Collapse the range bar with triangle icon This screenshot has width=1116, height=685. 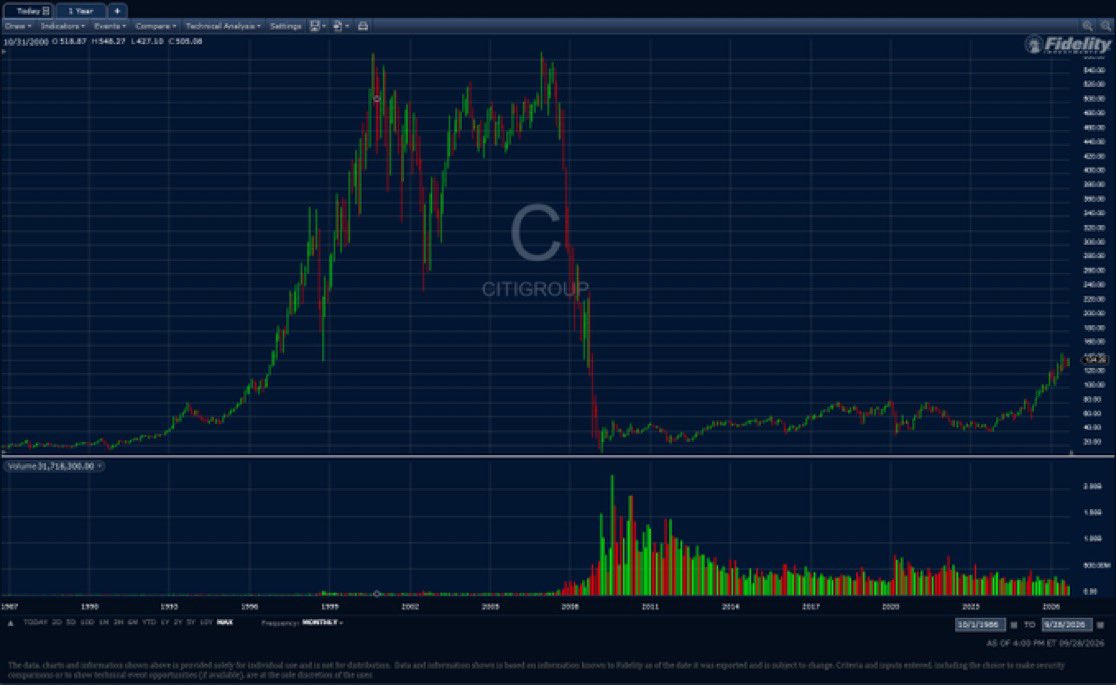[11, 623]
